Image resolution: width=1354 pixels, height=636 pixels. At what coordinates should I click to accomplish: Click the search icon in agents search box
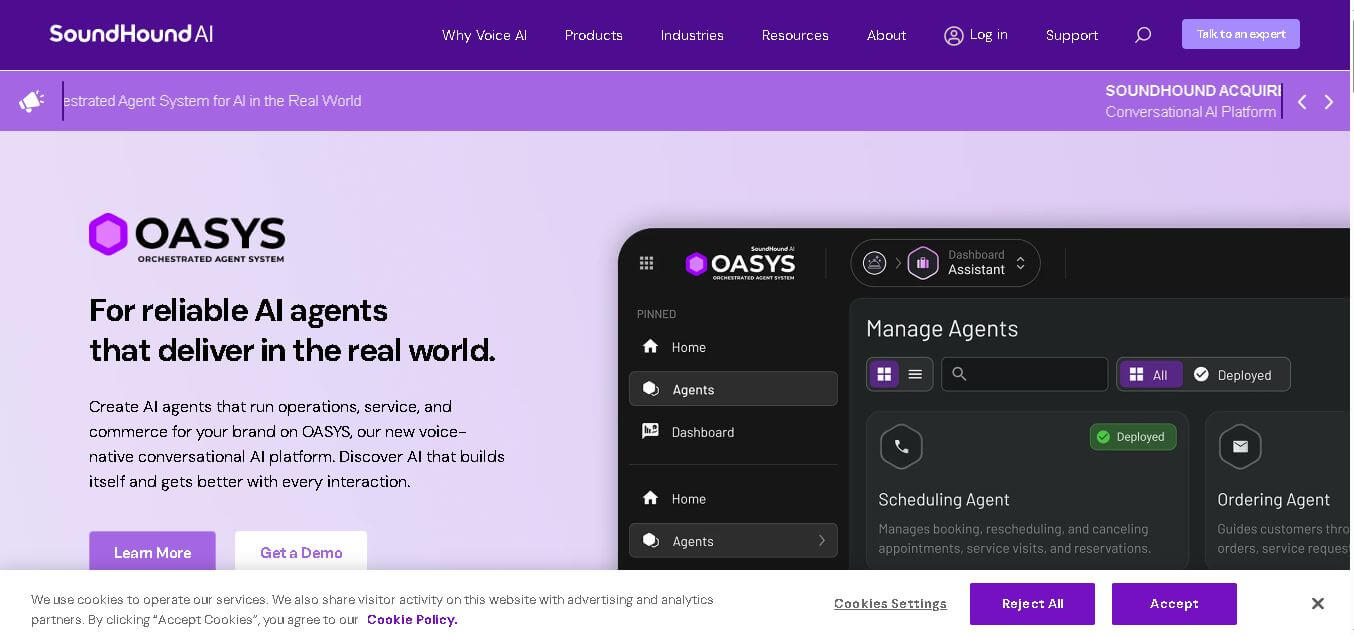[x=959, y=374]
